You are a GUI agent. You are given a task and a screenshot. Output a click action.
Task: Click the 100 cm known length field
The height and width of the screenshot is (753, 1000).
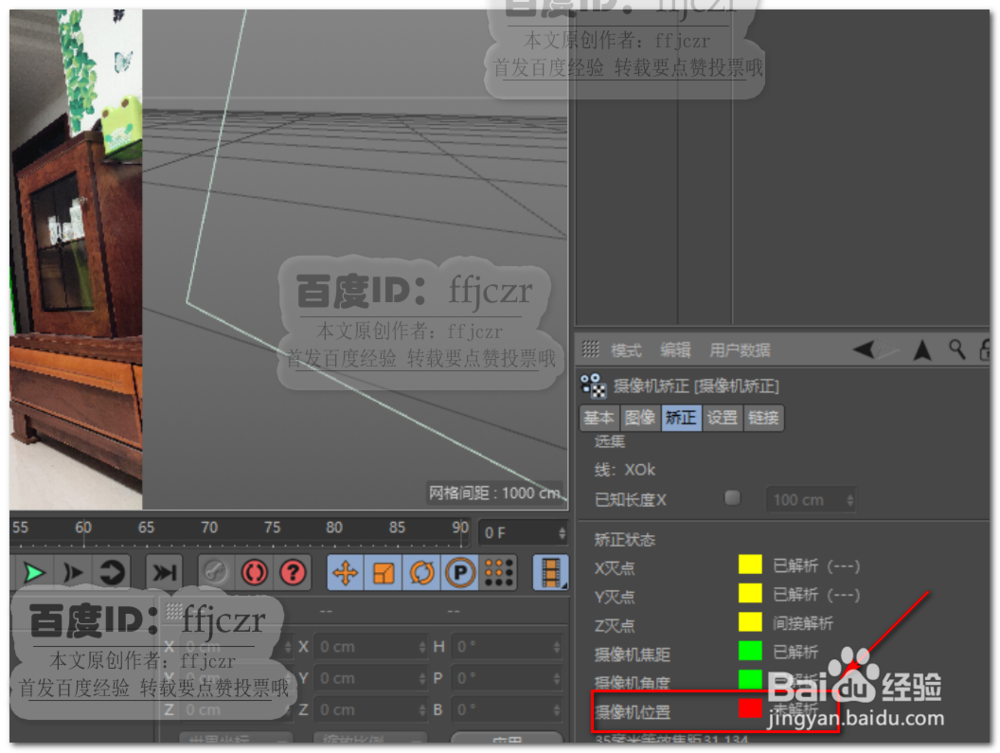810,500
